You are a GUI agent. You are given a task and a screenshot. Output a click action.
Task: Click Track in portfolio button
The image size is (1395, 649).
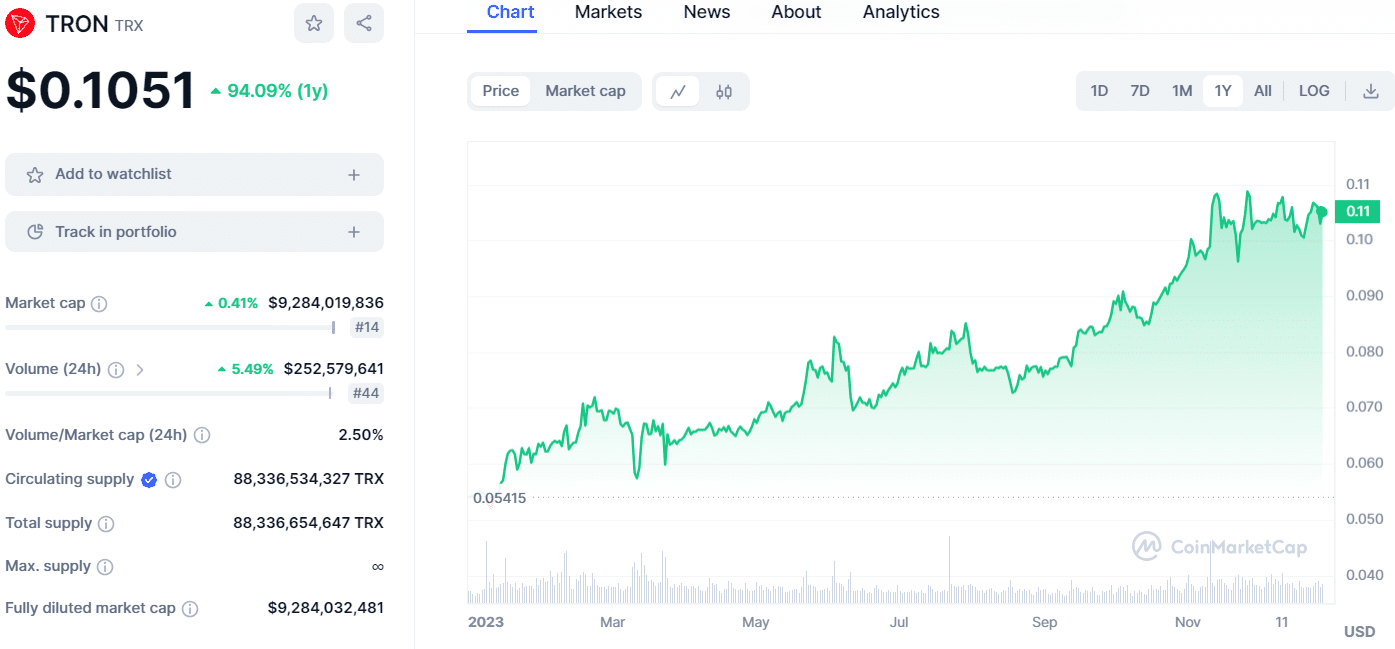point(194,232)
